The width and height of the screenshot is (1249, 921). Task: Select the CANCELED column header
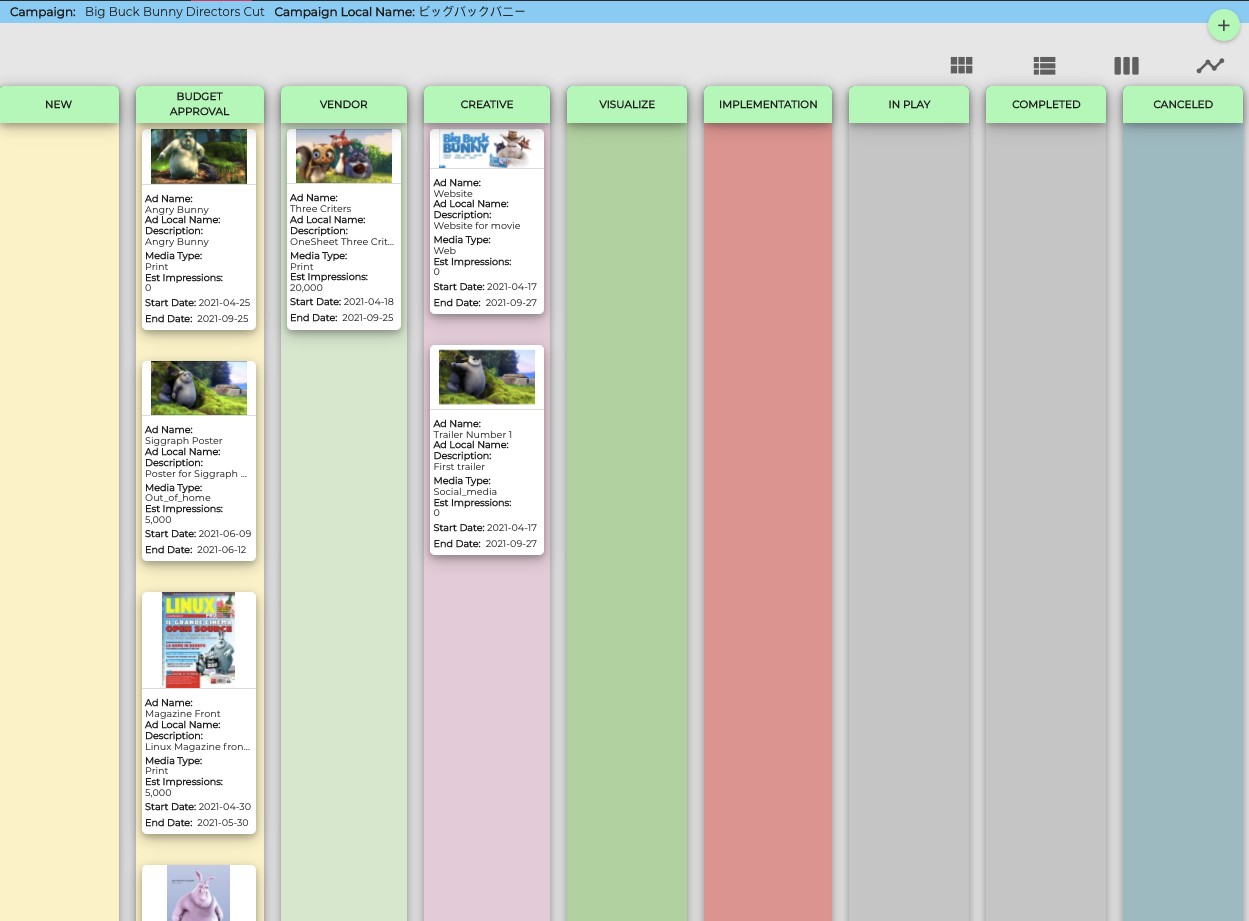[x=1183, y=104]
